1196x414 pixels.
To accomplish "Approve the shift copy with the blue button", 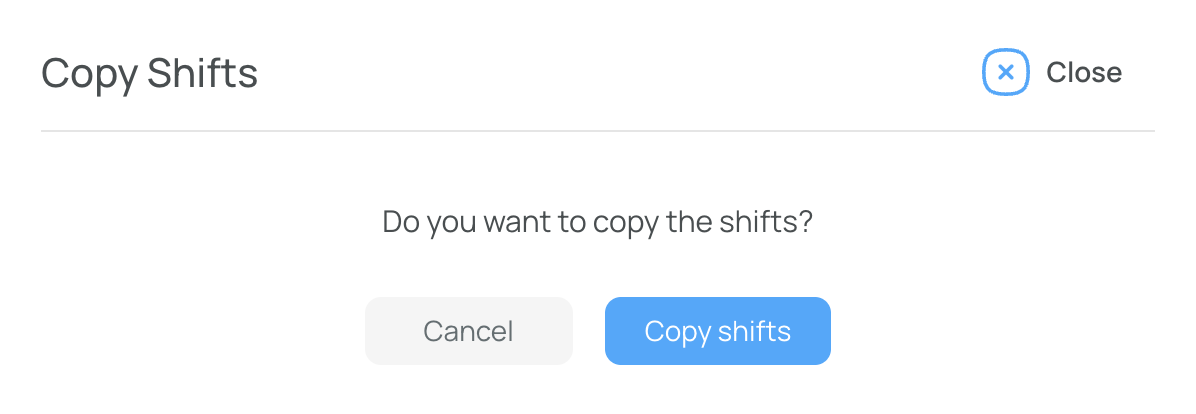I will tap(718, 331).
